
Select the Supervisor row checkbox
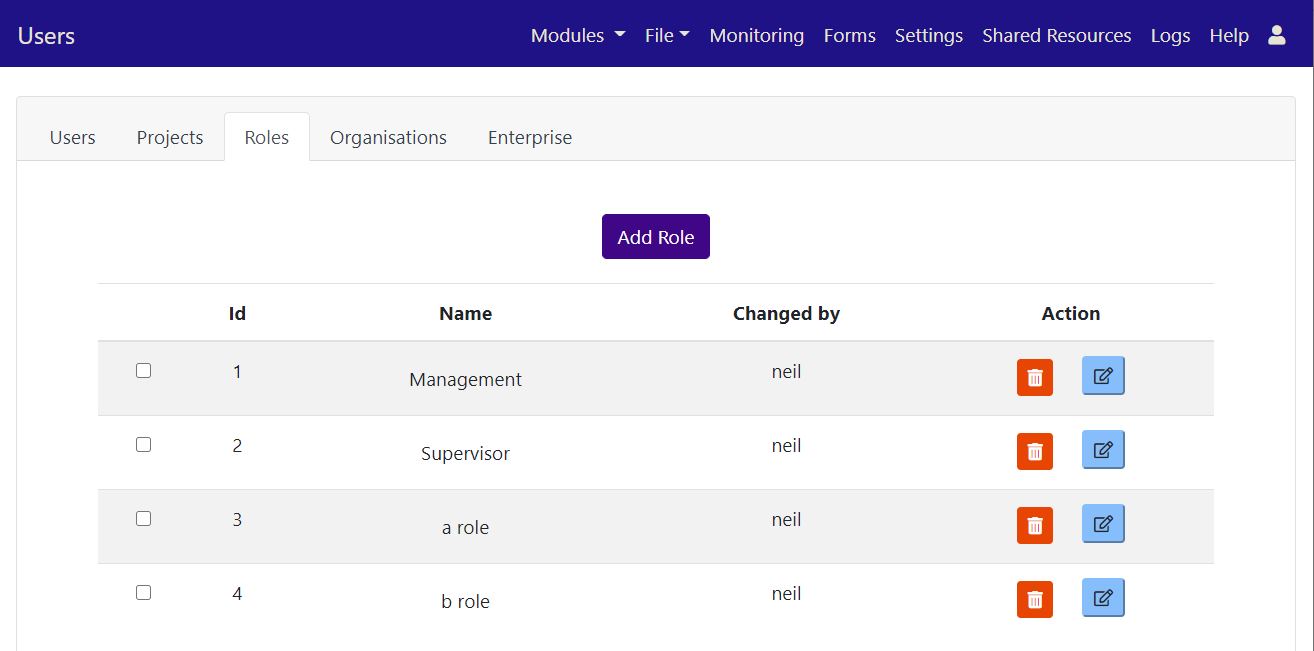(x=143, y=445)
